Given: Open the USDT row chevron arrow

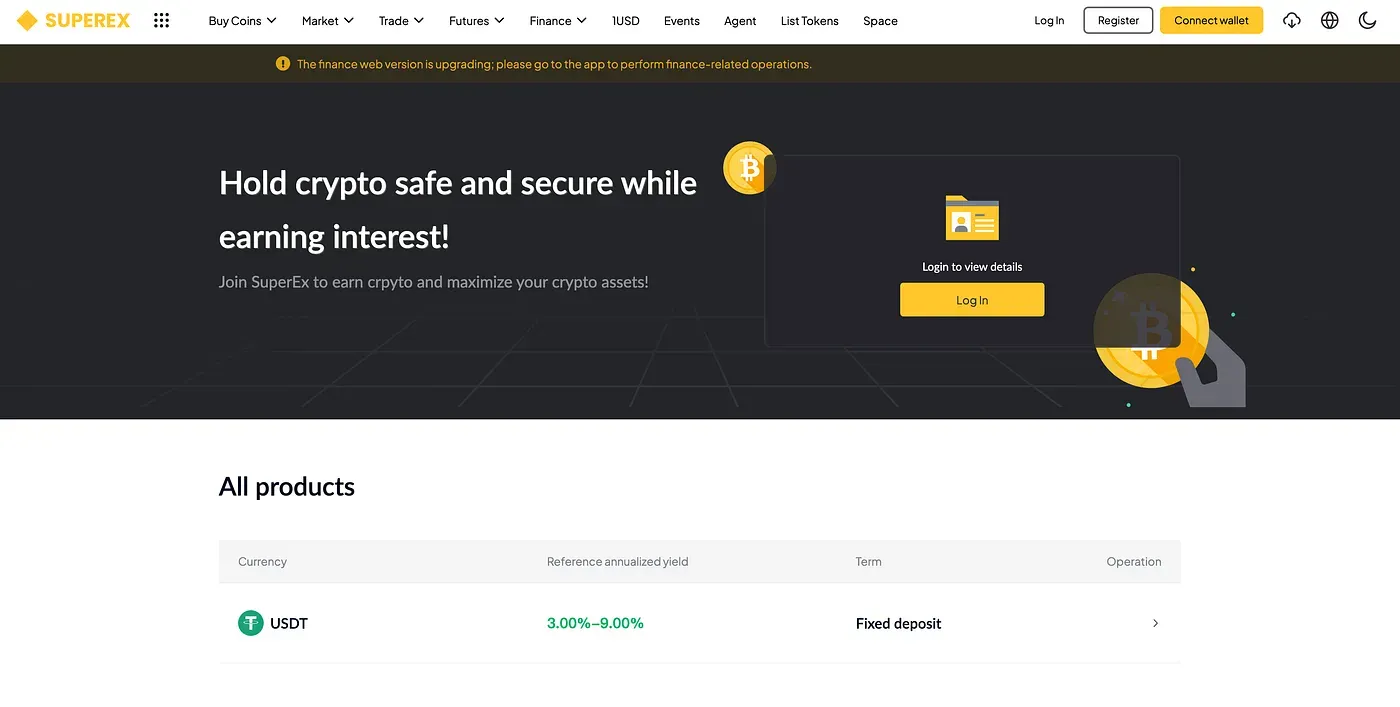Looking at the screenshot, I should pos(1155,623).
